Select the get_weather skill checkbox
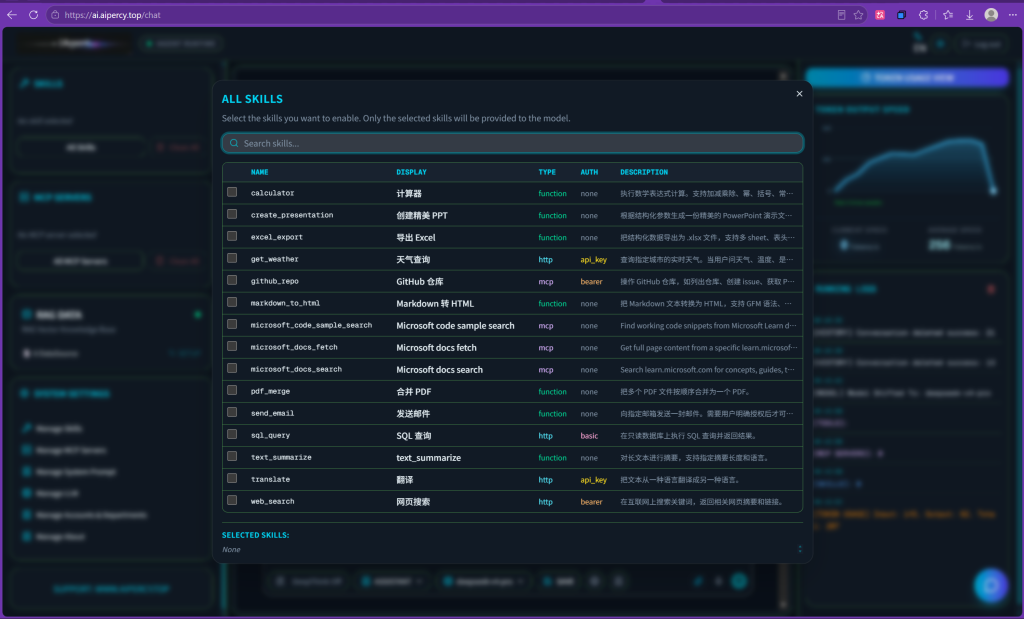The height and width of the screenshot is (619, 1024). pyautogui.click(x=232, y=258)
